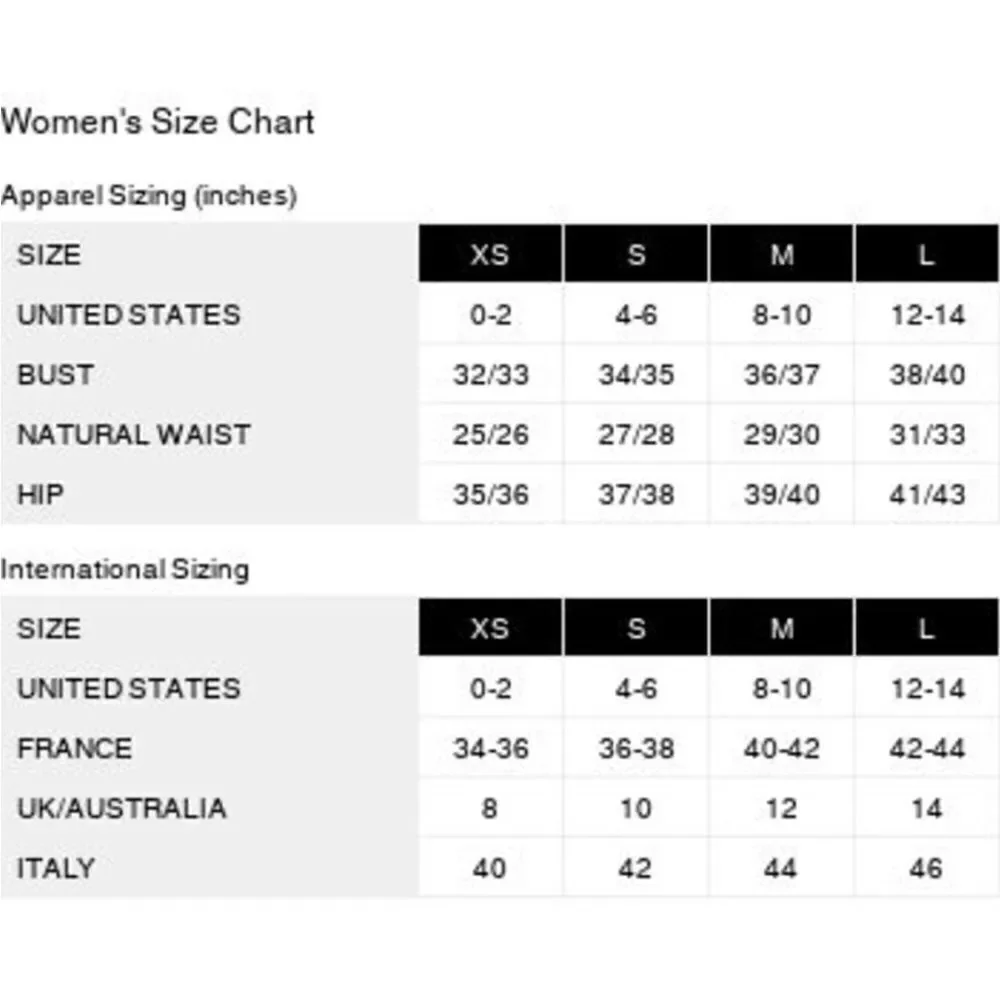Select the International Sizing heading
The width and height of the screenshot is (1000, 1000).
[x=125, y=569]
